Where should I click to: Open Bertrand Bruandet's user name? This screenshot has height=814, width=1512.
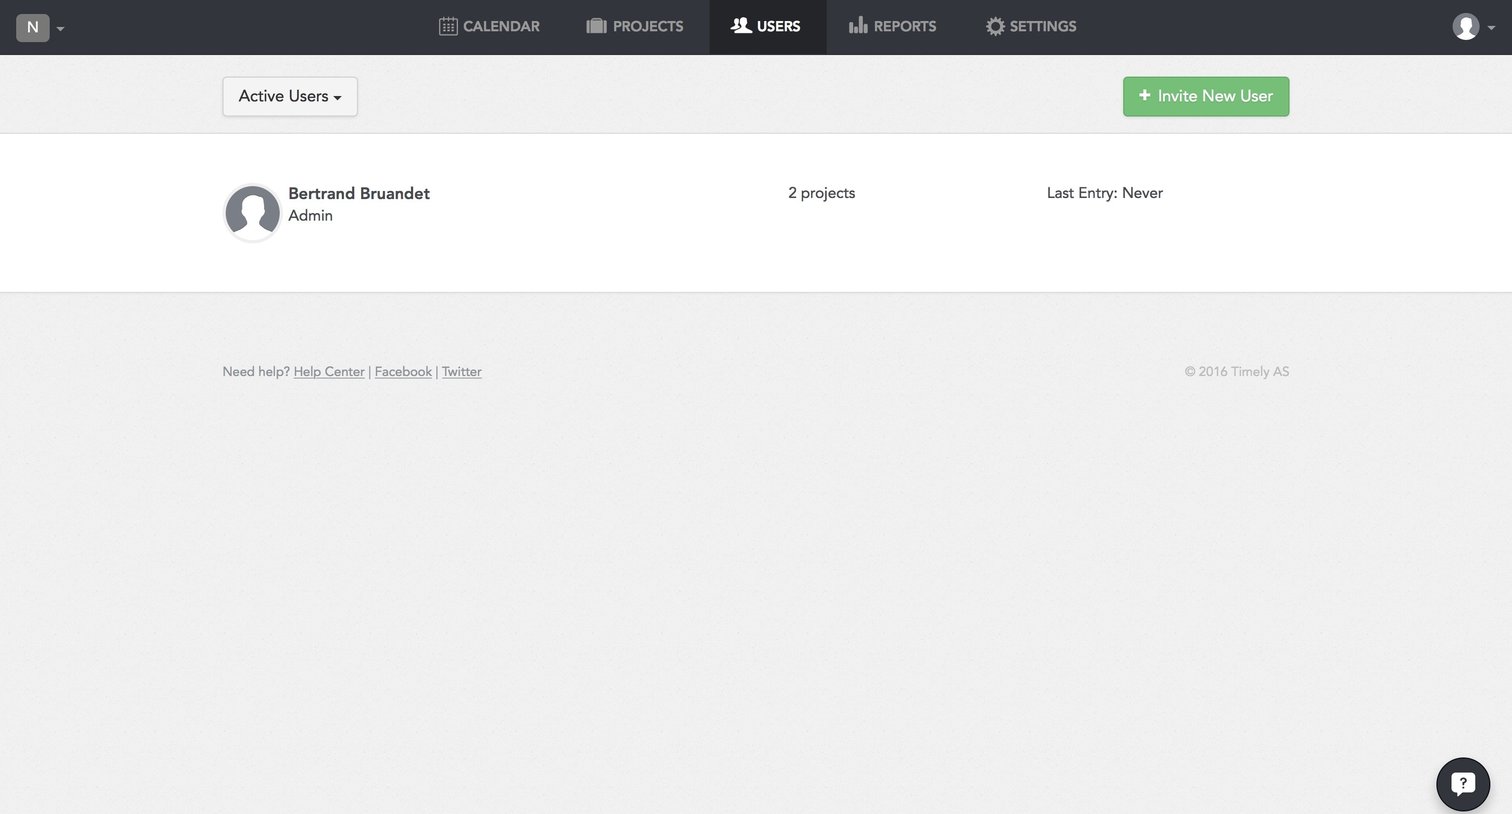coord(359,193)
